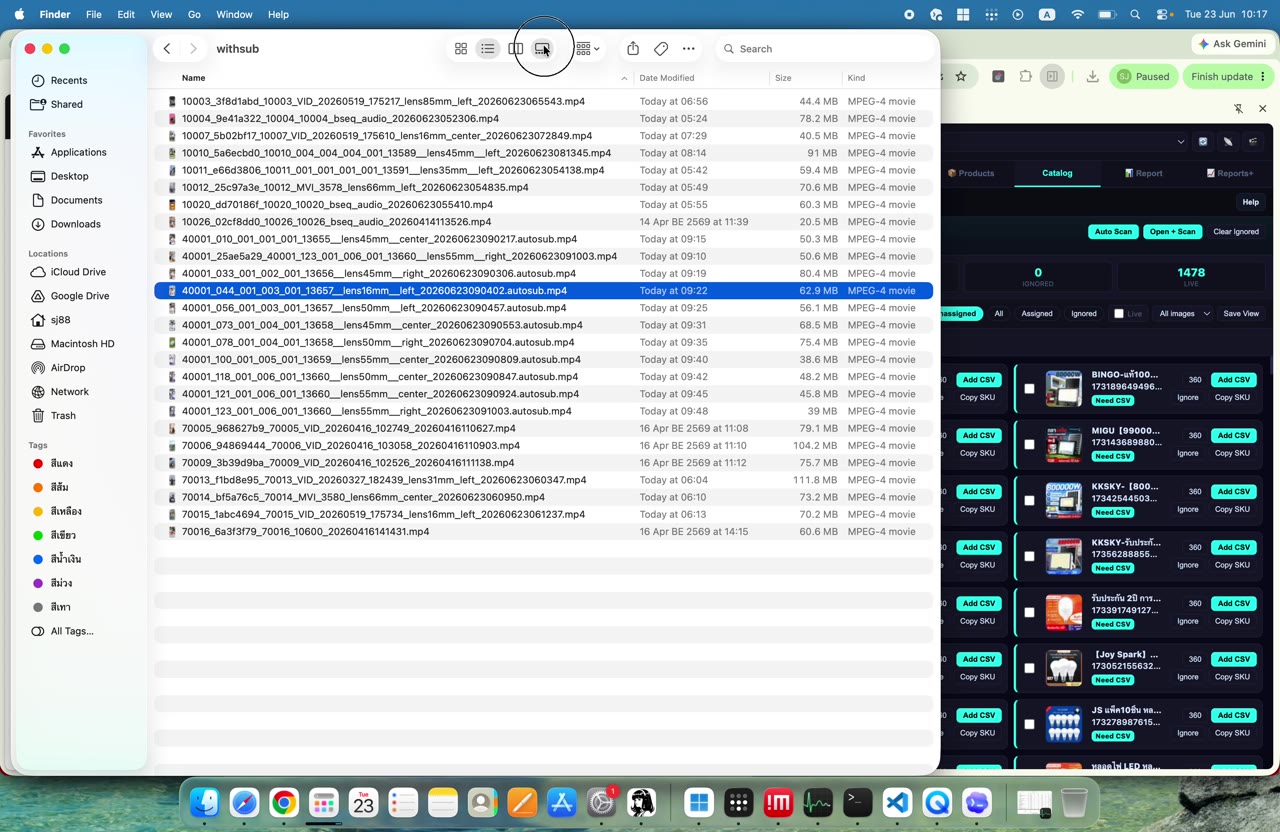This screenshot has height=832, width=1280.
Task: Open iCloud Drive in the sidebar
Action: point(78,272)
